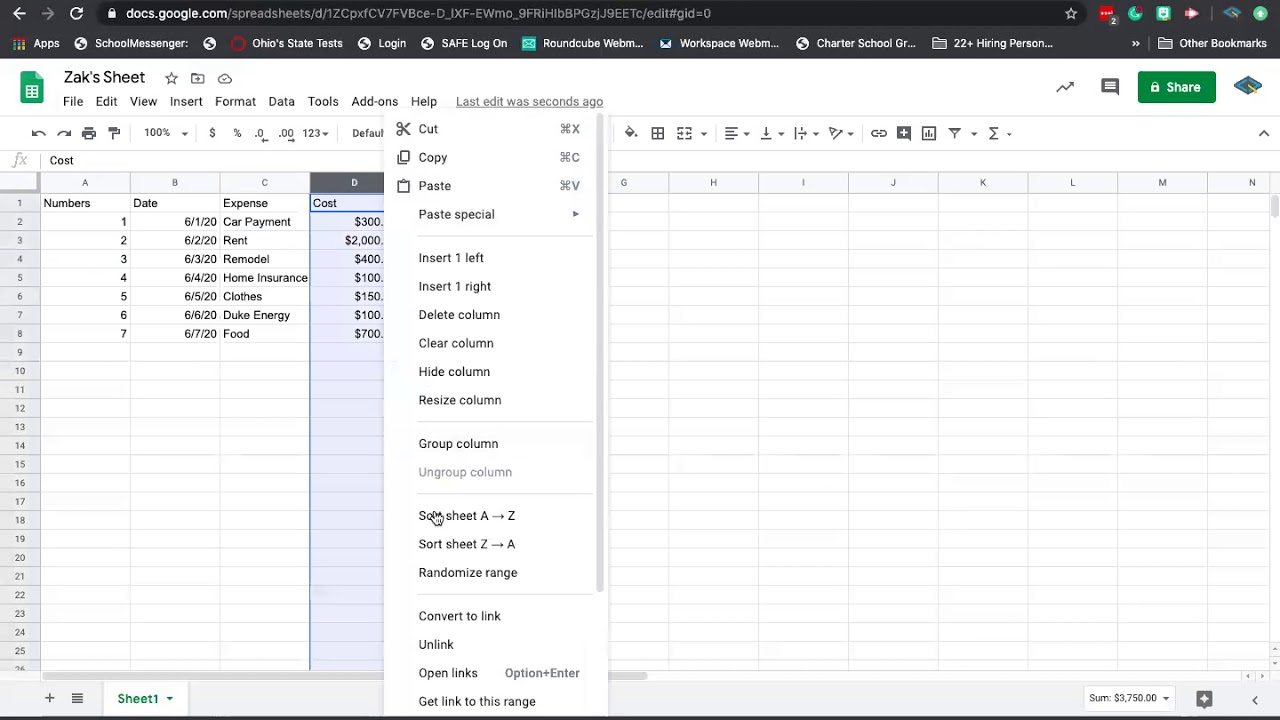Select the column G header
Screen dimensions: 1280x720
[624, 183]
